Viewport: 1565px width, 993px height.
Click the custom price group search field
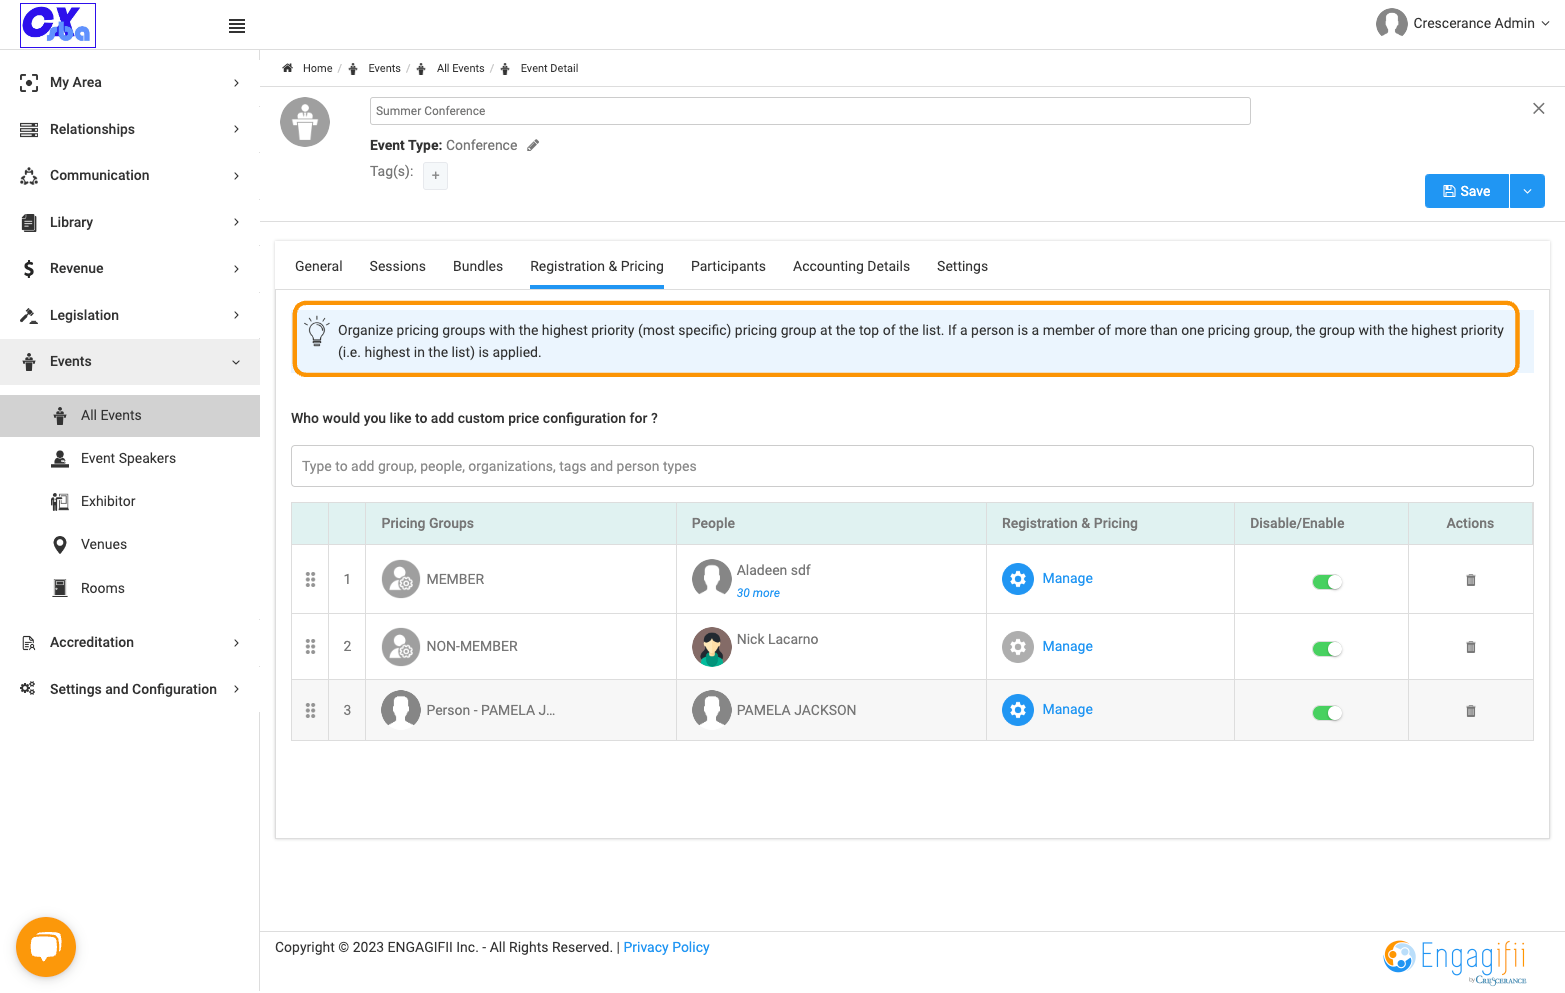(x=912, y=466)
